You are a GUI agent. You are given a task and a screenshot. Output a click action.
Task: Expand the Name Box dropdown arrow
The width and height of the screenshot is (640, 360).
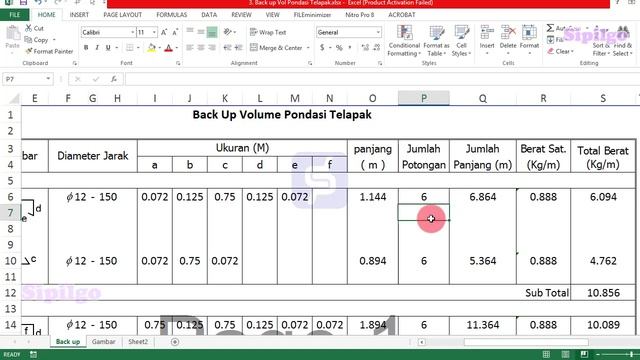pyautogui.click(x=48, y=79)
